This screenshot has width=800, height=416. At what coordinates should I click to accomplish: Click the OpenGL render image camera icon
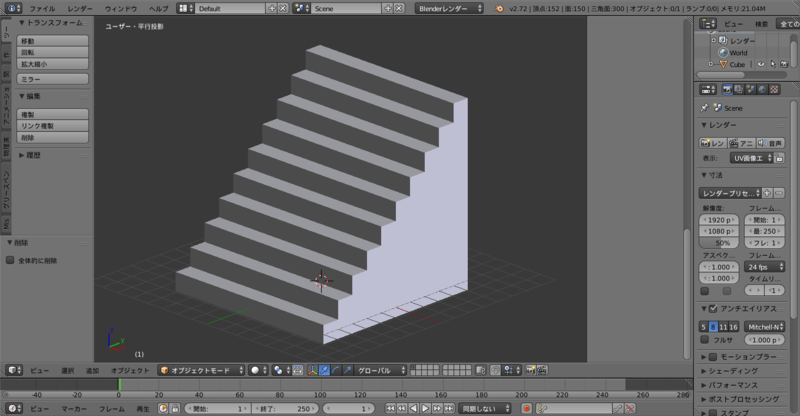pyautogui.click(x=531, y=370)
